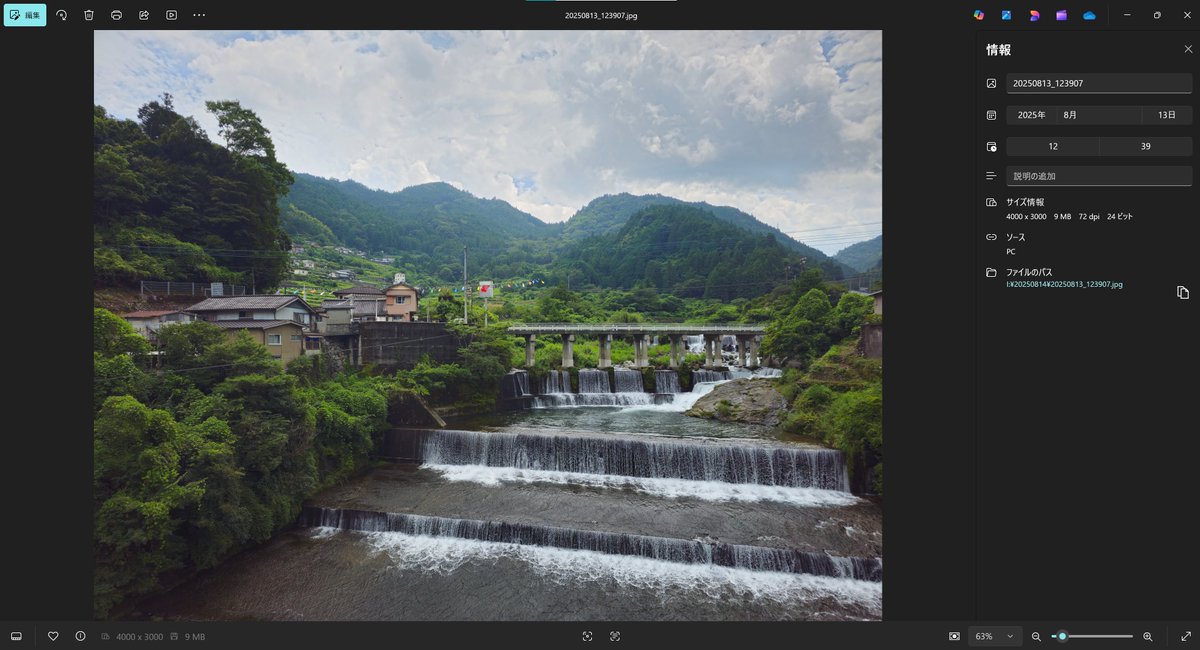Click the 2025年 year field
The height and width of the screenshot is (650, 1200).
(x=1032, y=115)
